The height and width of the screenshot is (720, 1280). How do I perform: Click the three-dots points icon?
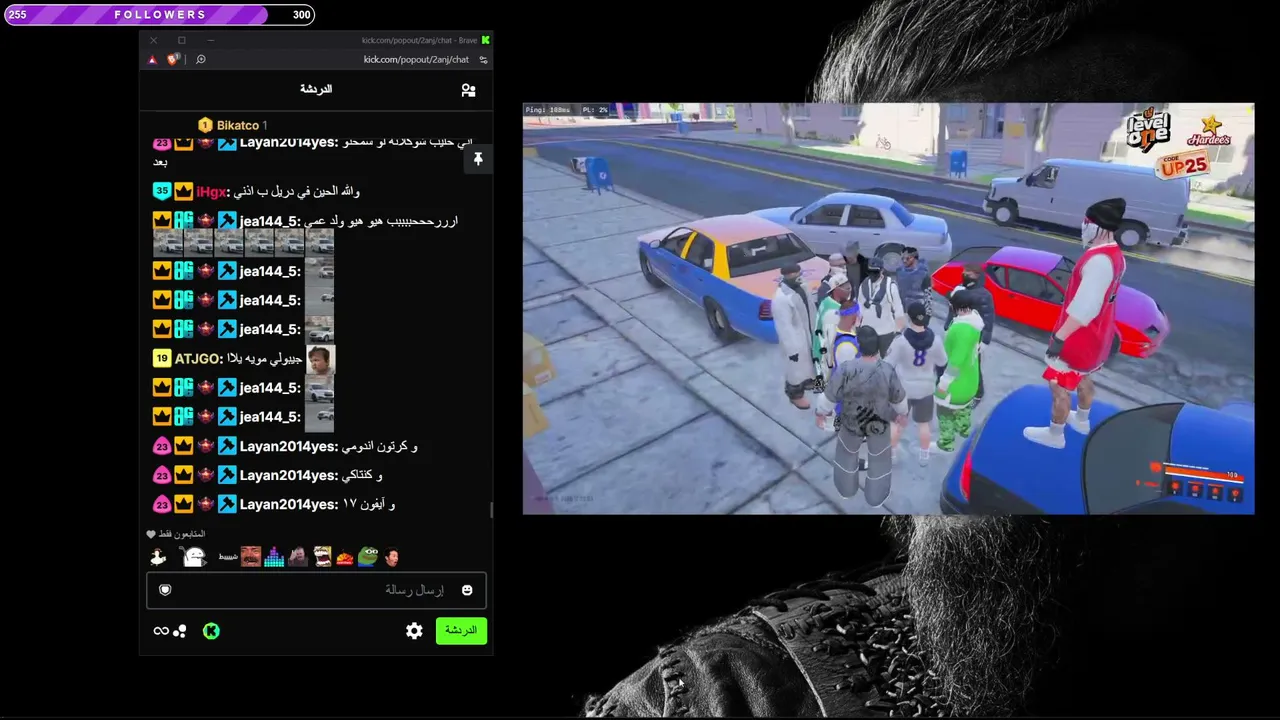(180, 631)
